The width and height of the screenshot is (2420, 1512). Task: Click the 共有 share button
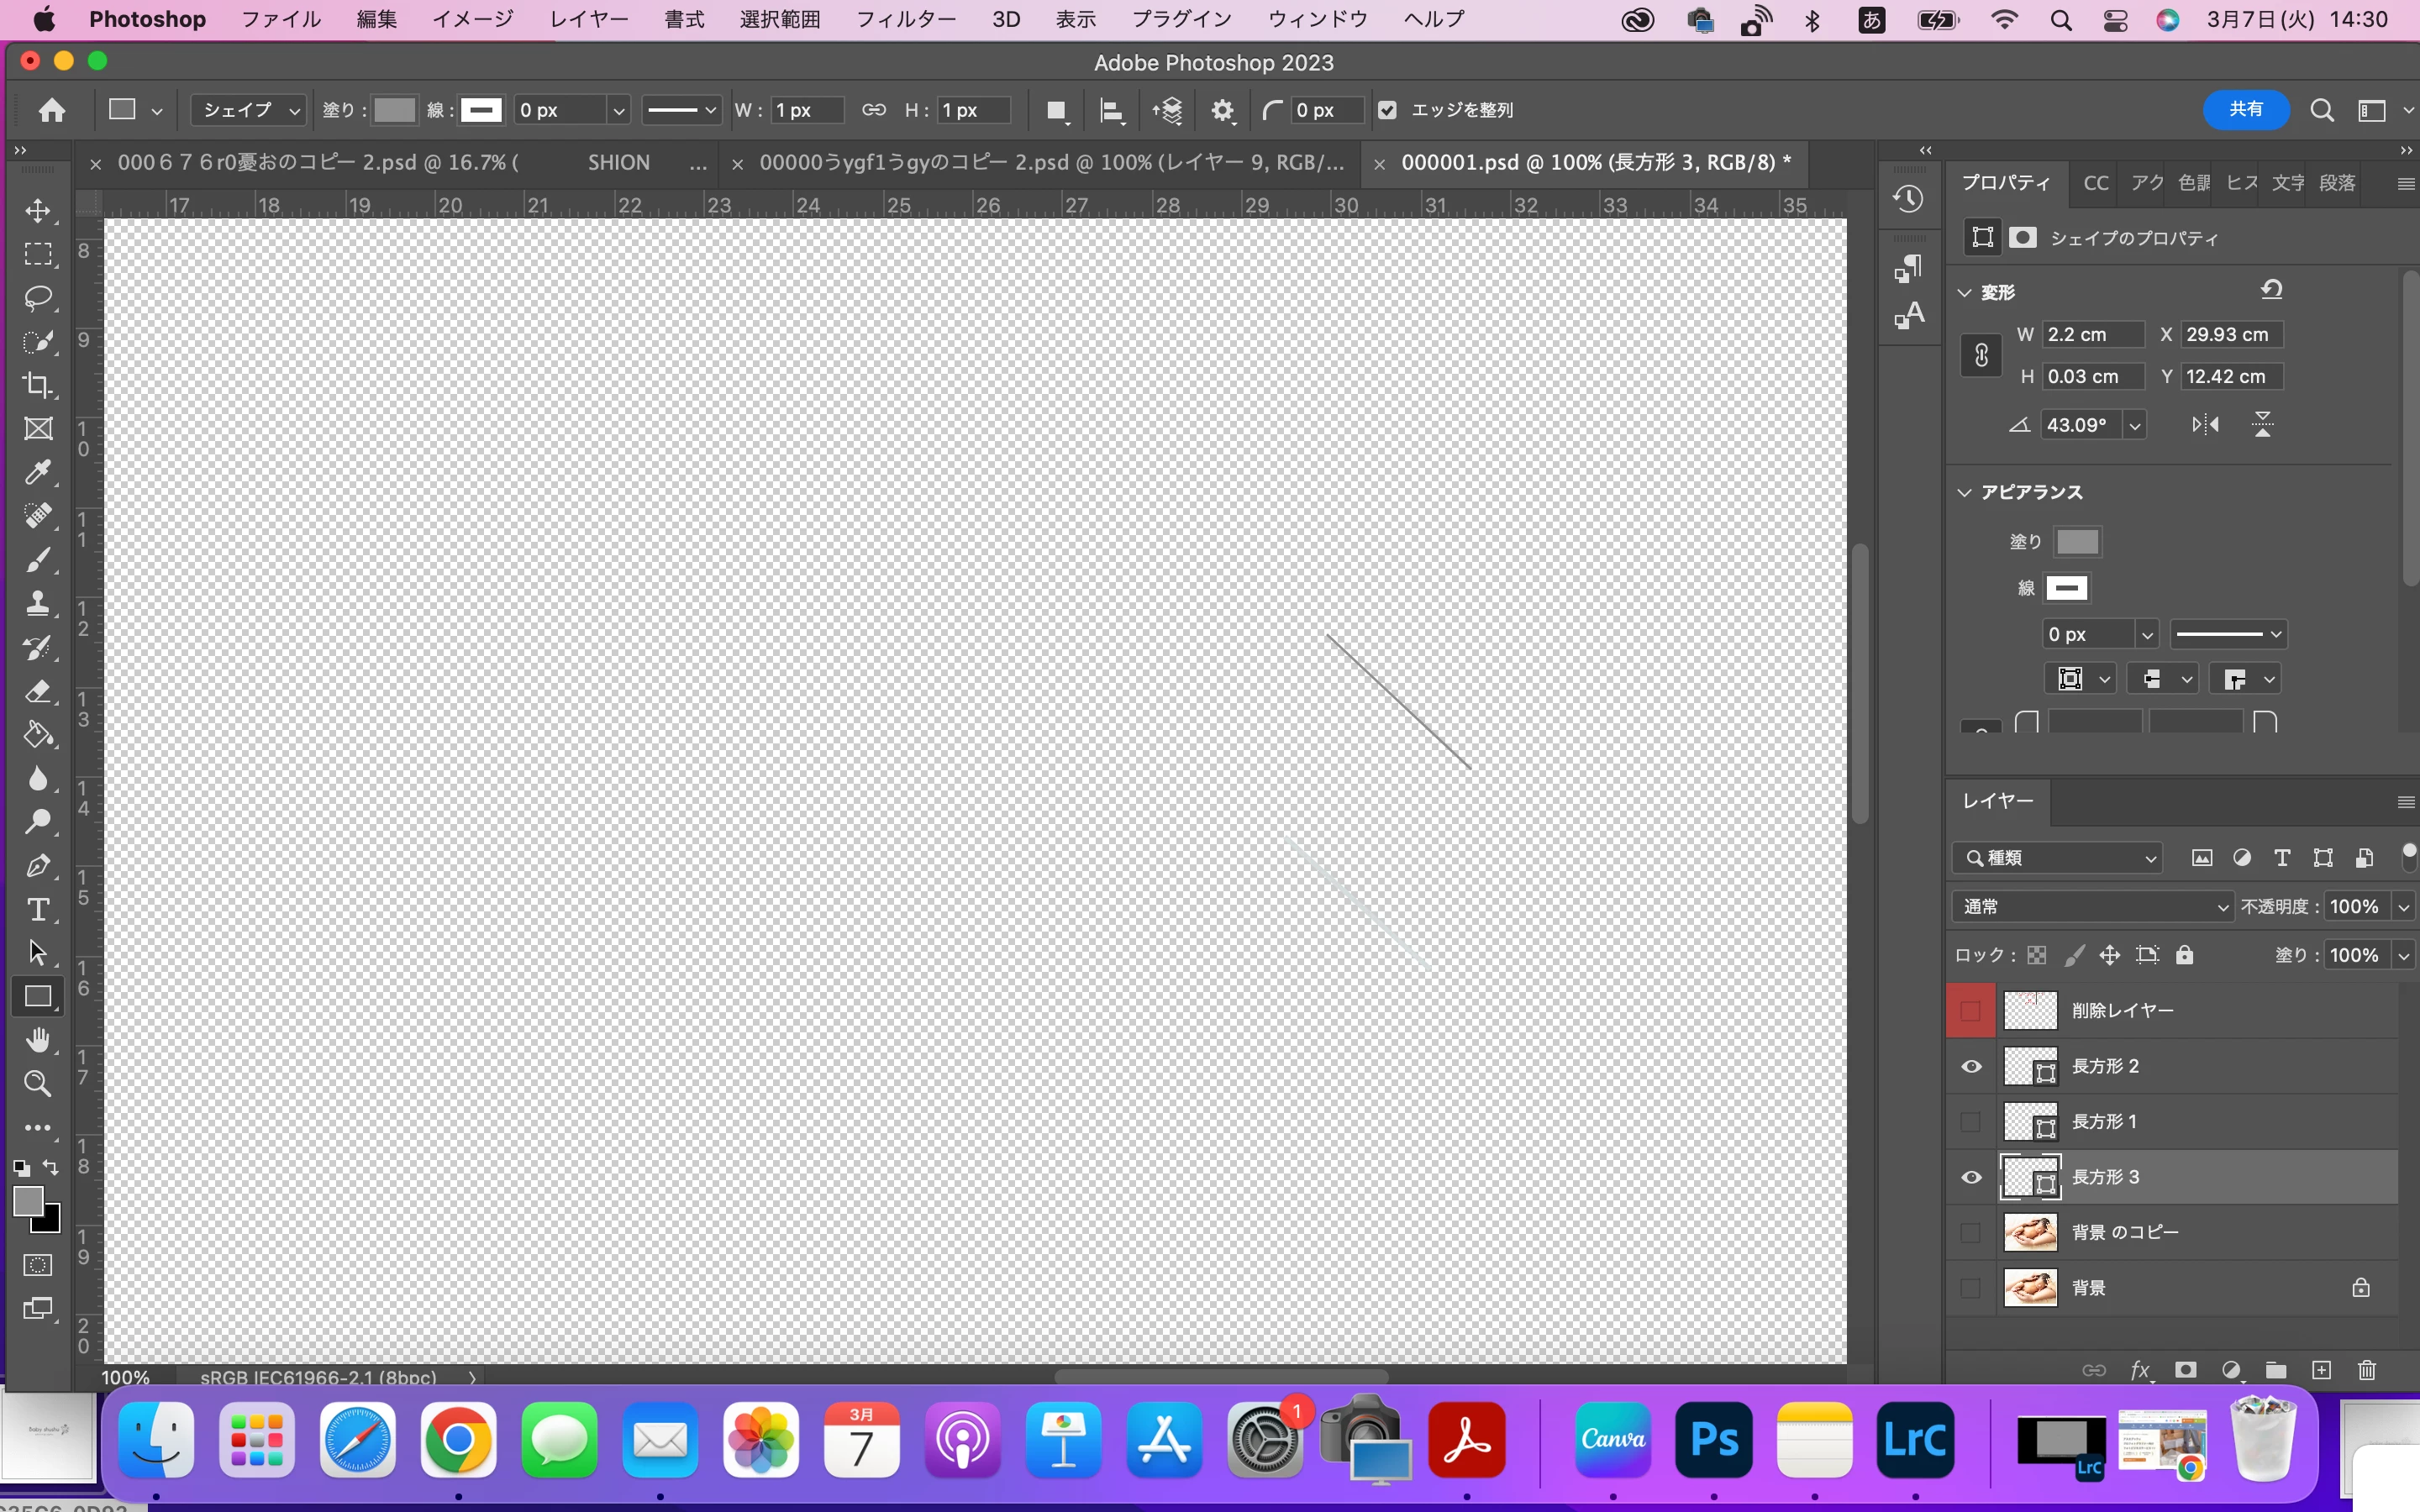click(2245, 110)
